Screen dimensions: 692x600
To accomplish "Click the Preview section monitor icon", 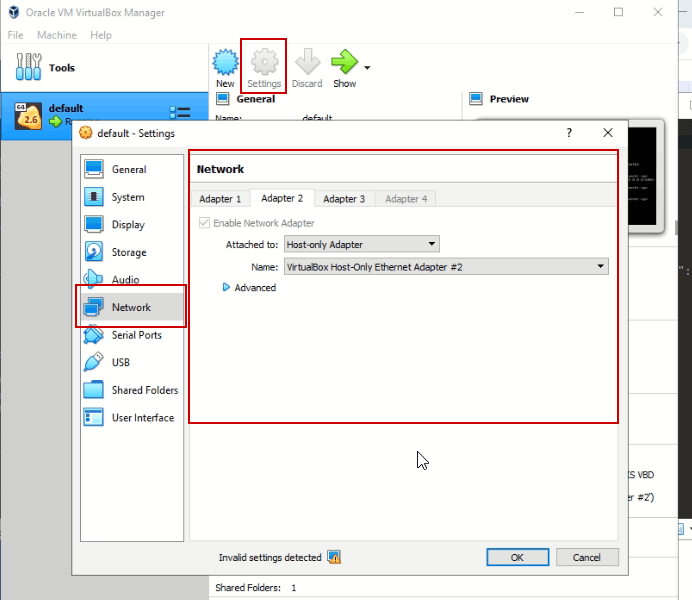I will pyautogui.click(x=476, y=99).
